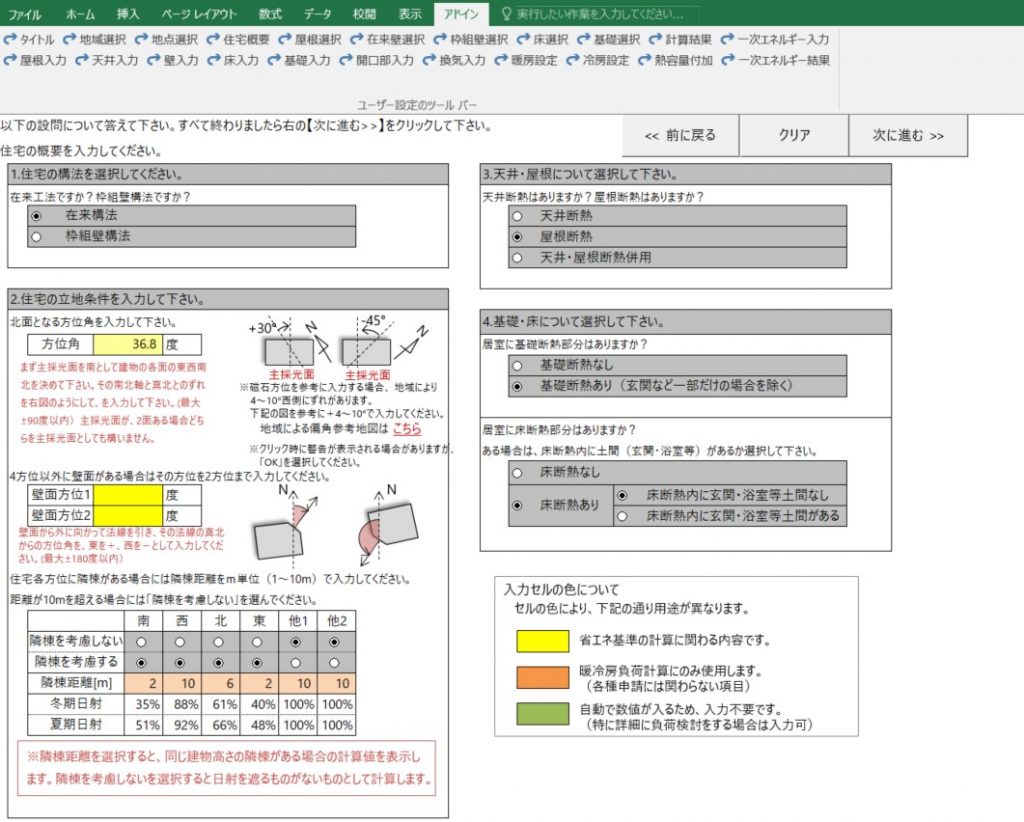This screenshot has height=822, width=1024.
Task: Click the yellow 壁面方位1 input cell
Action: pos(127,495)
